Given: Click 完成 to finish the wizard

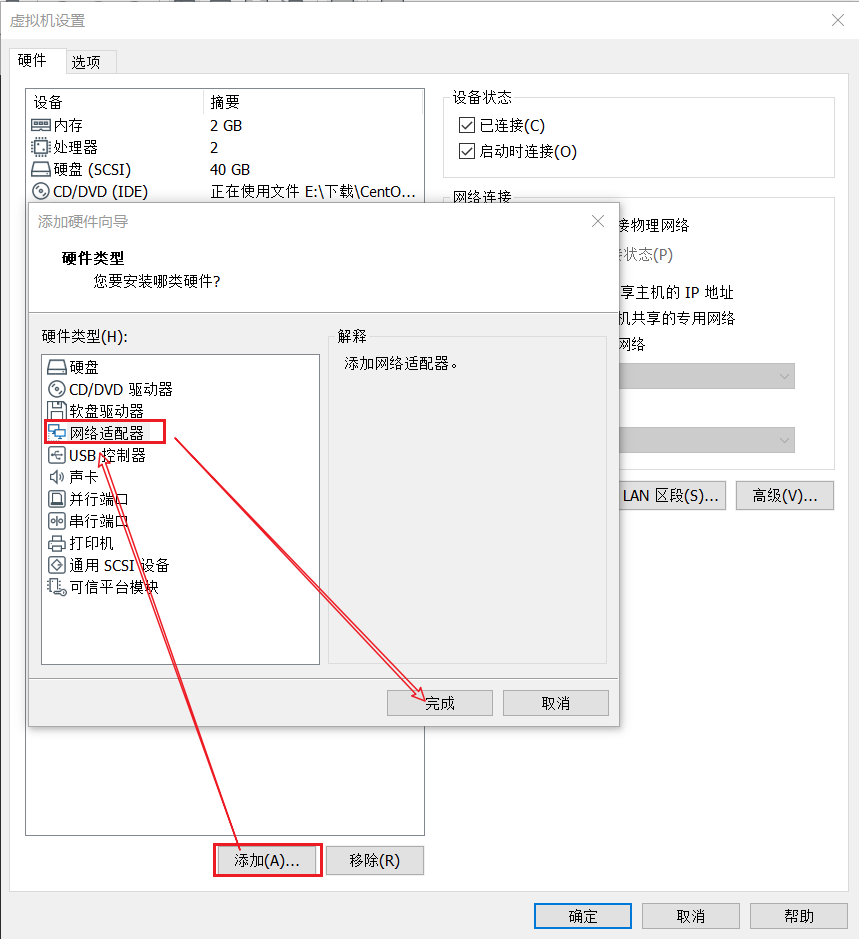Looking at the screenshot, I should [440, 703].
